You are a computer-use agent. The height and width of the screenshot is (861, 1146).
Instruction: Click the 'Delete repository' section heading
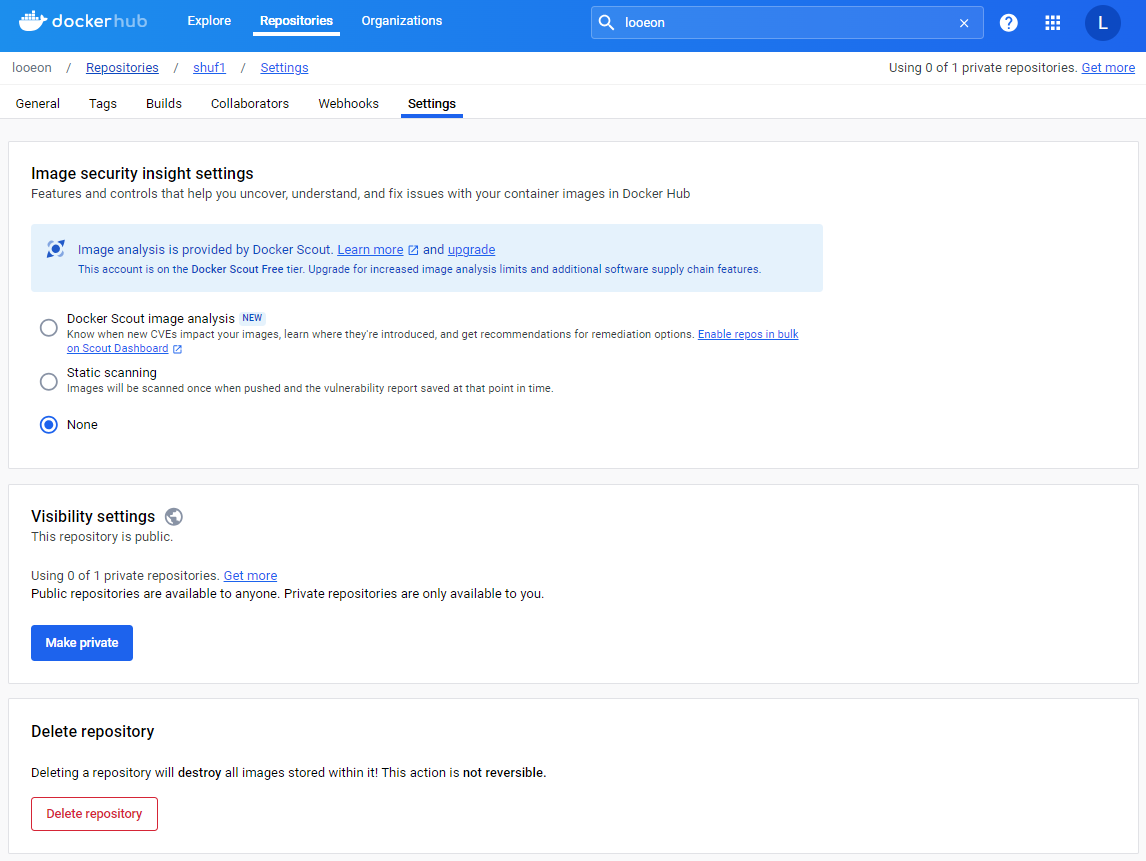tap(93, 732)
